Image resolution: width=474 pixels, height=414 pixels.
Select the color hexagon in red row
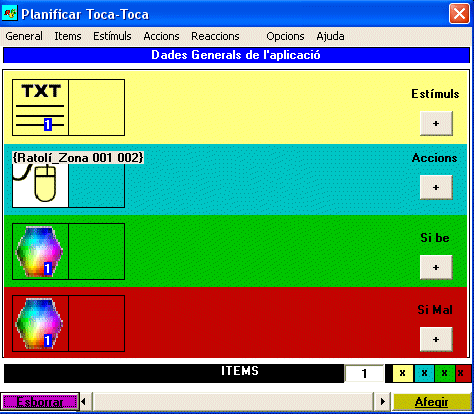click(40, 323)
